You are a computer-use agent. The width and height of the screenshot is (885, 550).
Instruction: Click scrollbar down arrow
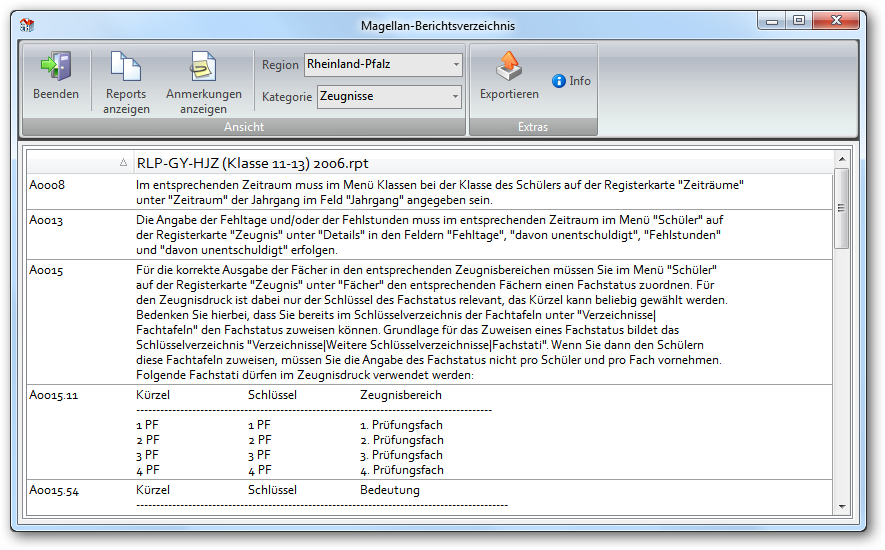coord(842,507)
